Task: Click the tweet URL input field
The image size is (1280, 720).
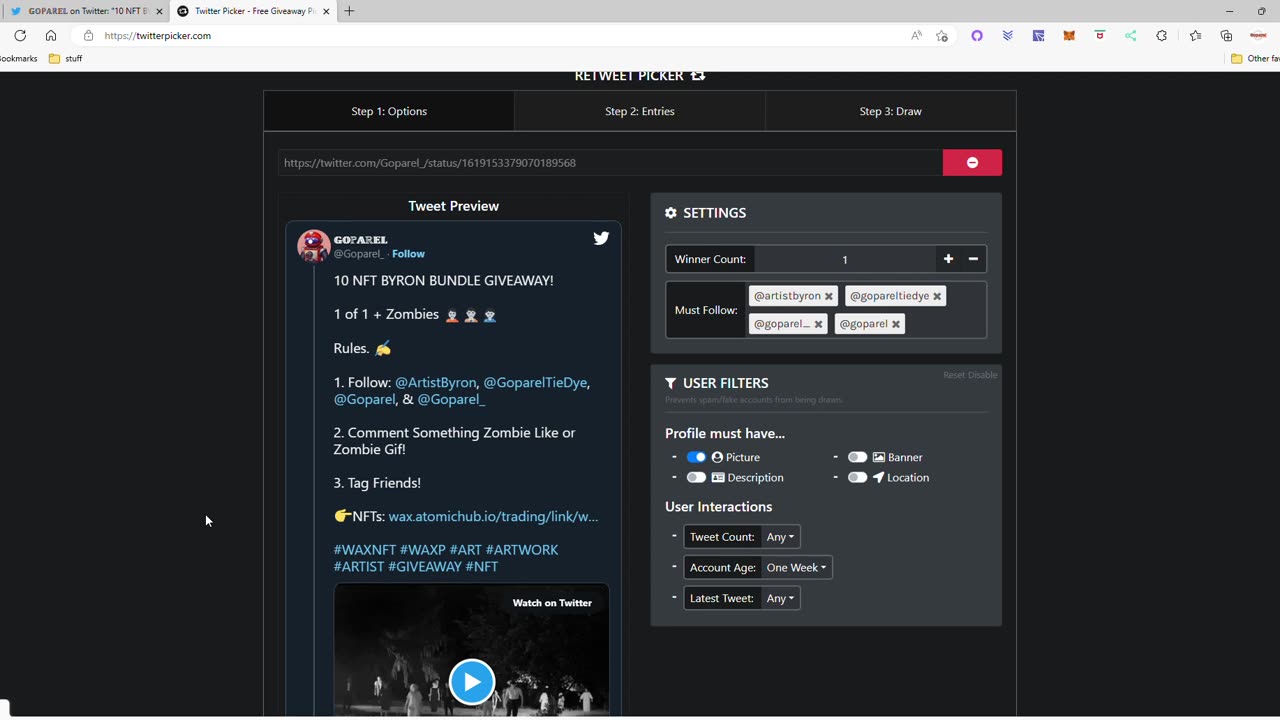Action: point(610,163)
